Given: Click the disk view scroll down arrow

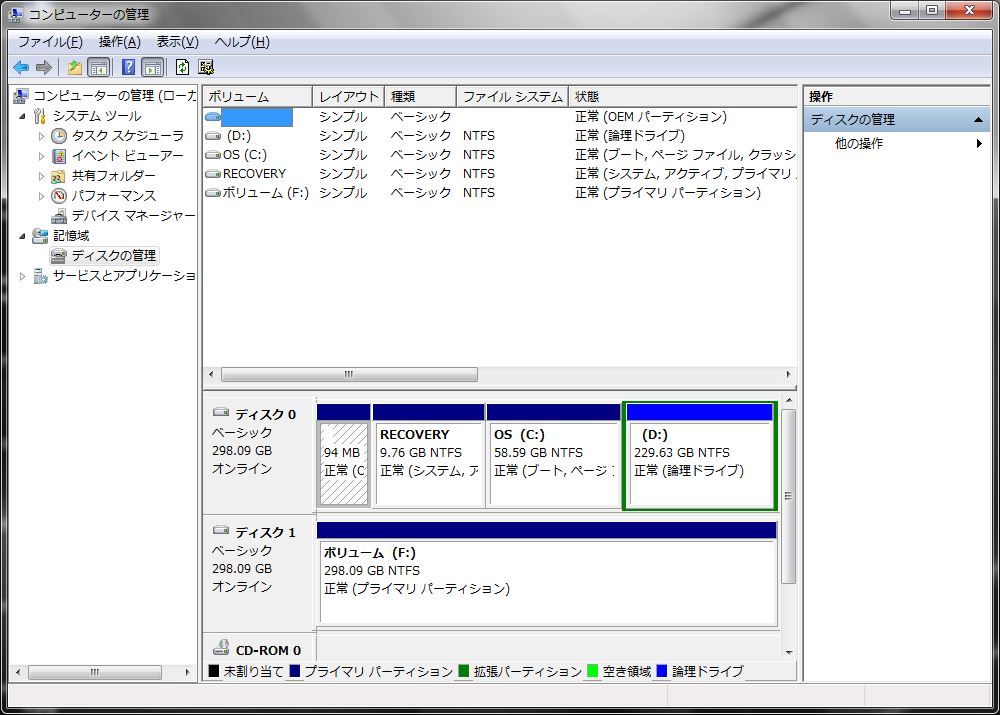Looking at the screenshot, I should 789,652.
